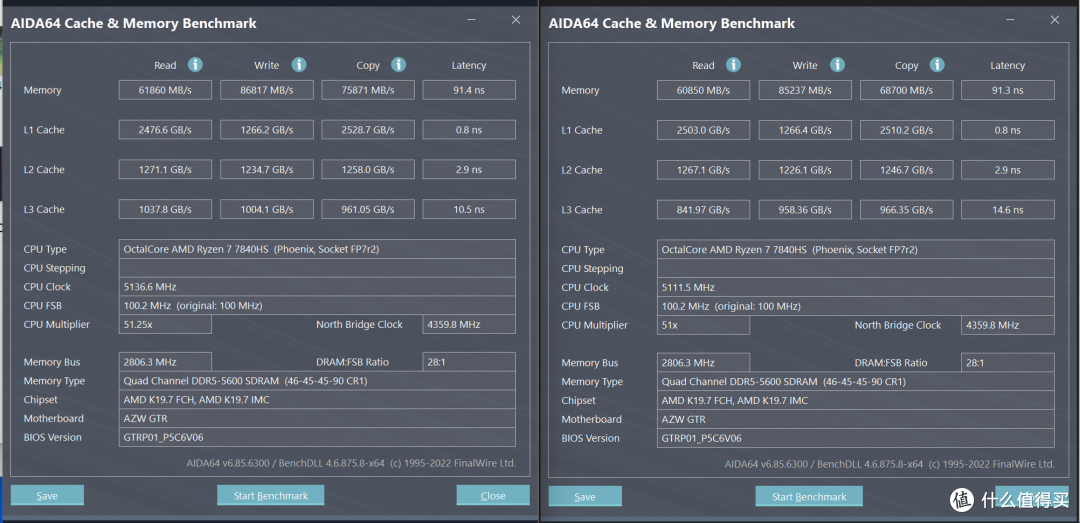Select Memory latency 91.3 ns value
Image resolution: width=1080 pixels, height=523 pixels.
pos(1008,90)
